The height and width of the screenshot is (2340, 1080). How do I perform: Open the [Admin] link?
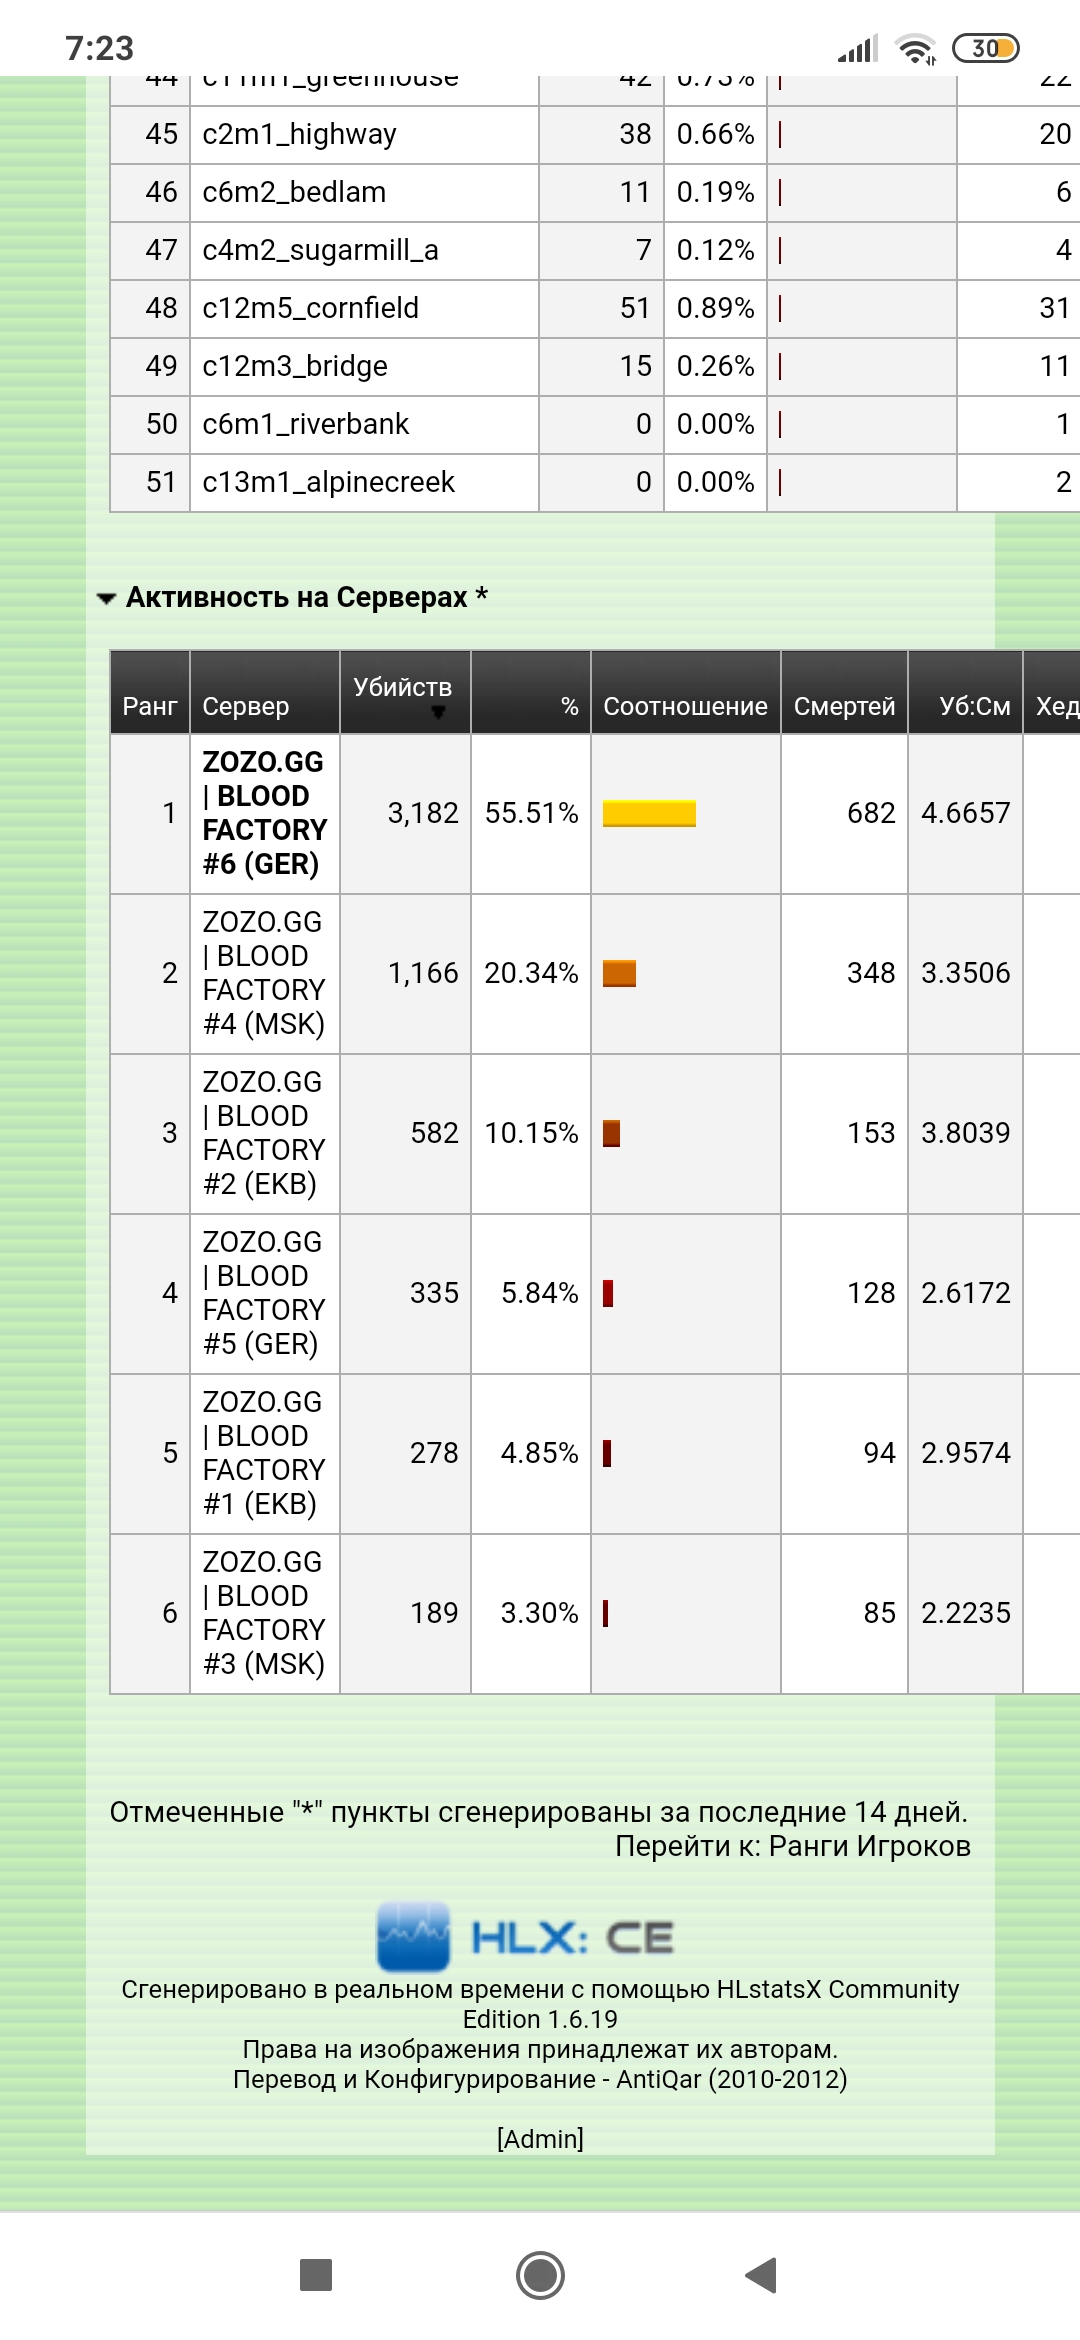[540, 2138]
